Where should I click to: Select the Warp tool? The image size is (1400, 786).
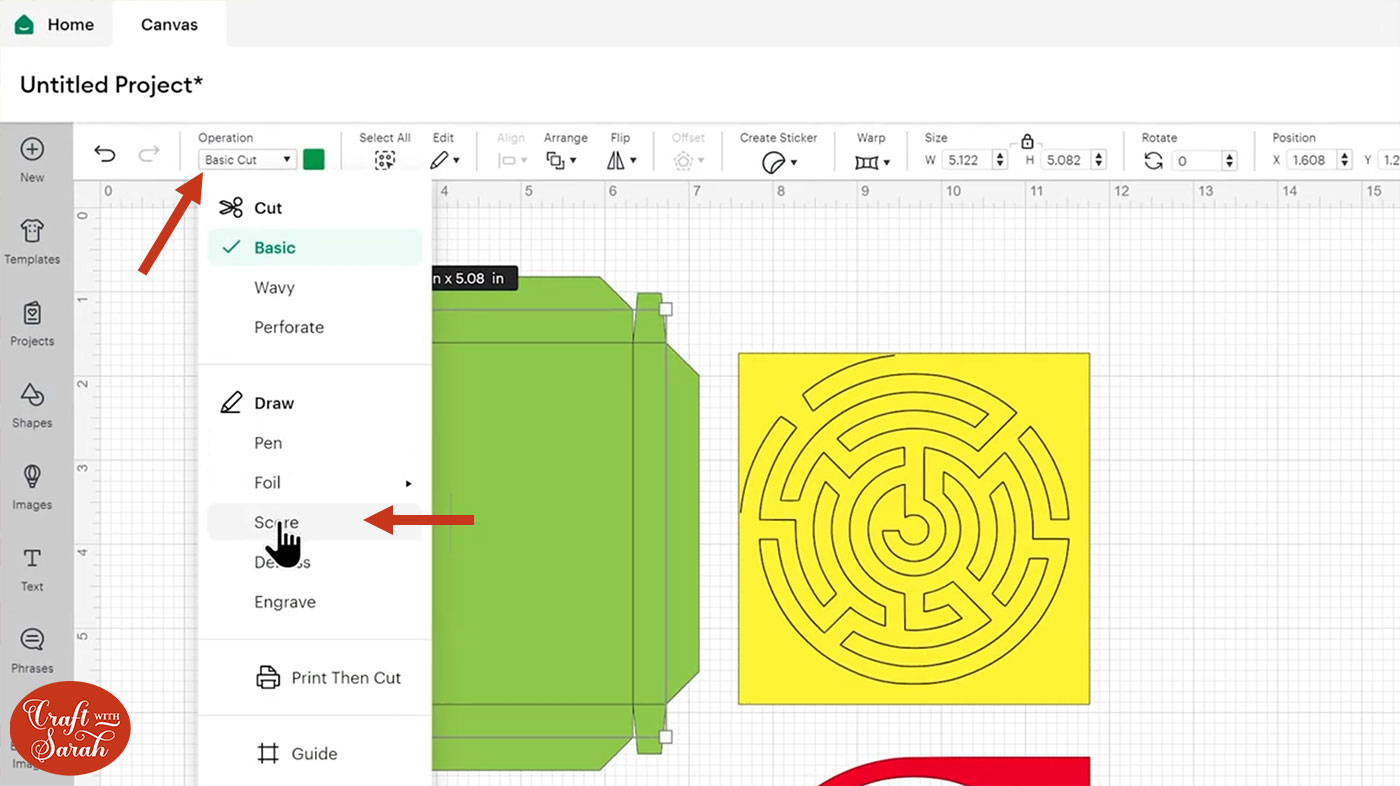point(868,160)
